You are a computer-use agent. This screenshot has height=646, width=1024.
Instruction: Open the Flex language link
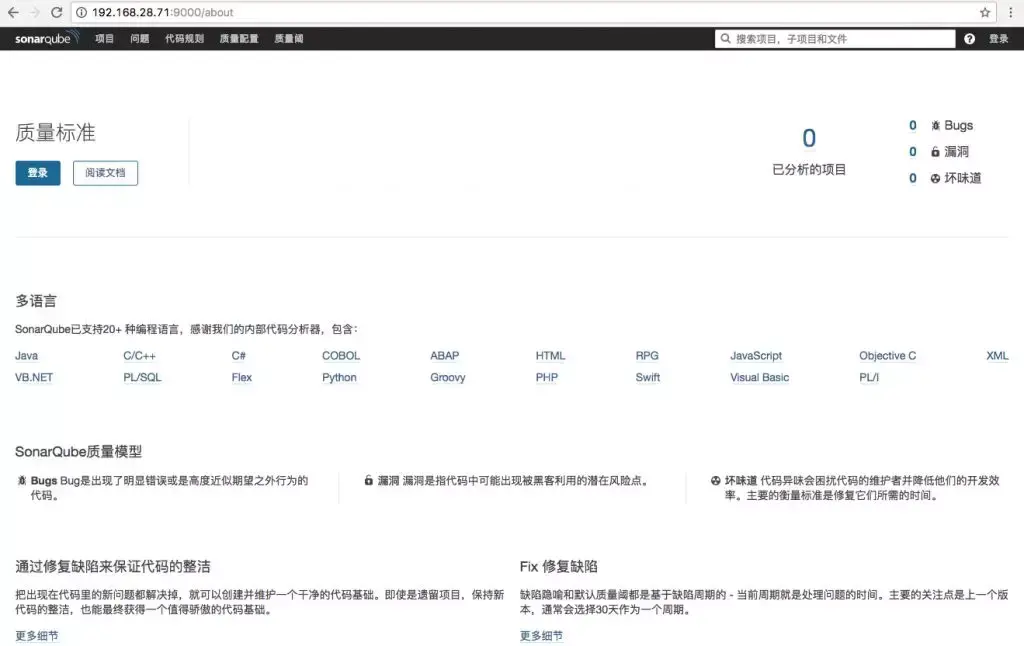[x=242, y=378]
